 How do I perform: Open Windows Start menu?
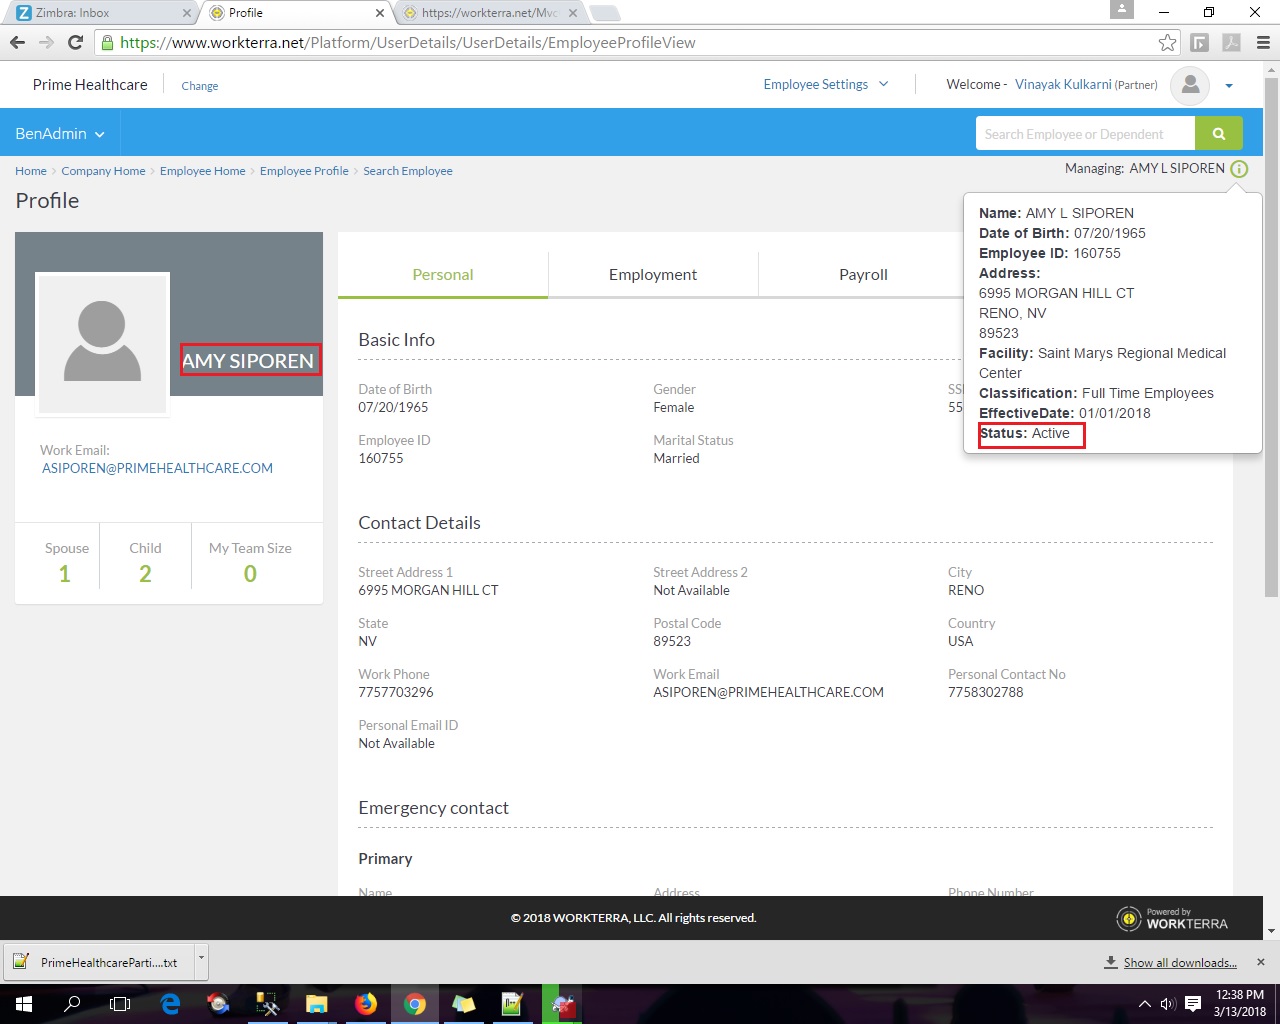click(x=24, y=1004)
